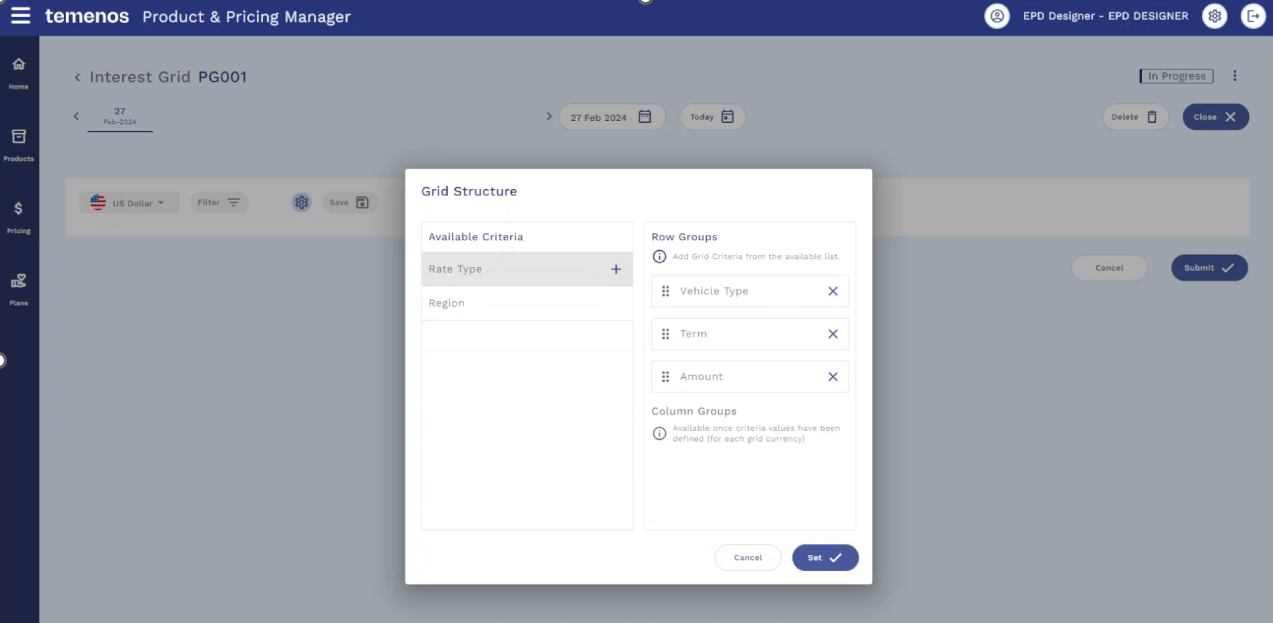
Task: Click Cancel in Grid Structure dialog
Action: [748, 558]
